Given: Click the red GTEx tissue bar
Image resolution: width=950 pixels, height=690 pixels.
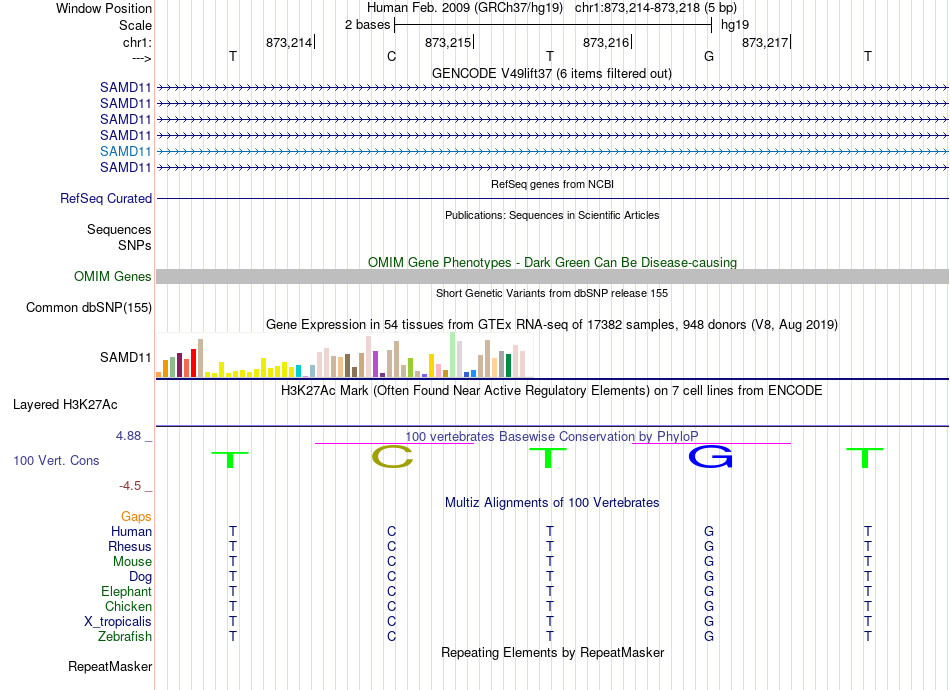Looking at the screenshot, I should [193, 363].
